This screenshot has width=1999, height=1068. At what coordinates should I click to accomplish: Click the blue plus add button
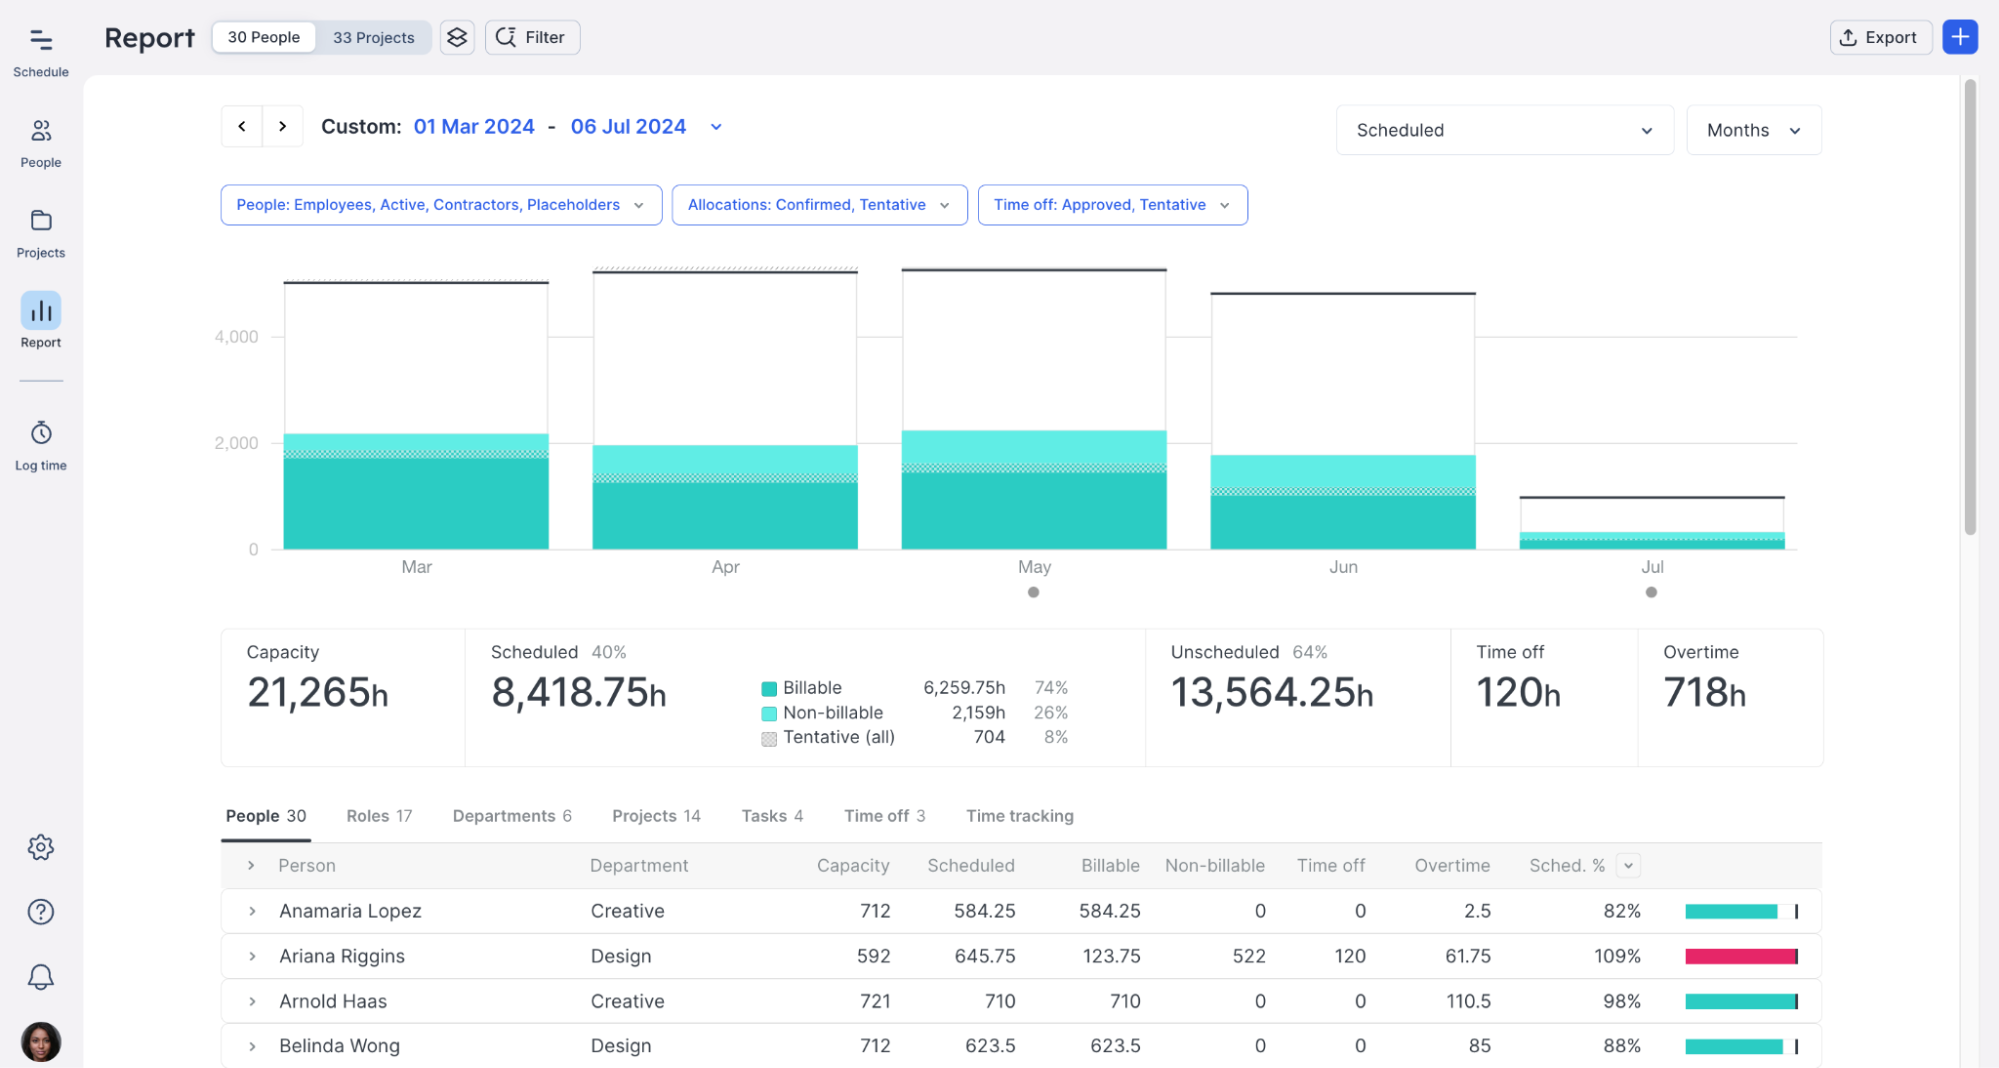click(x=1959, y=37)
